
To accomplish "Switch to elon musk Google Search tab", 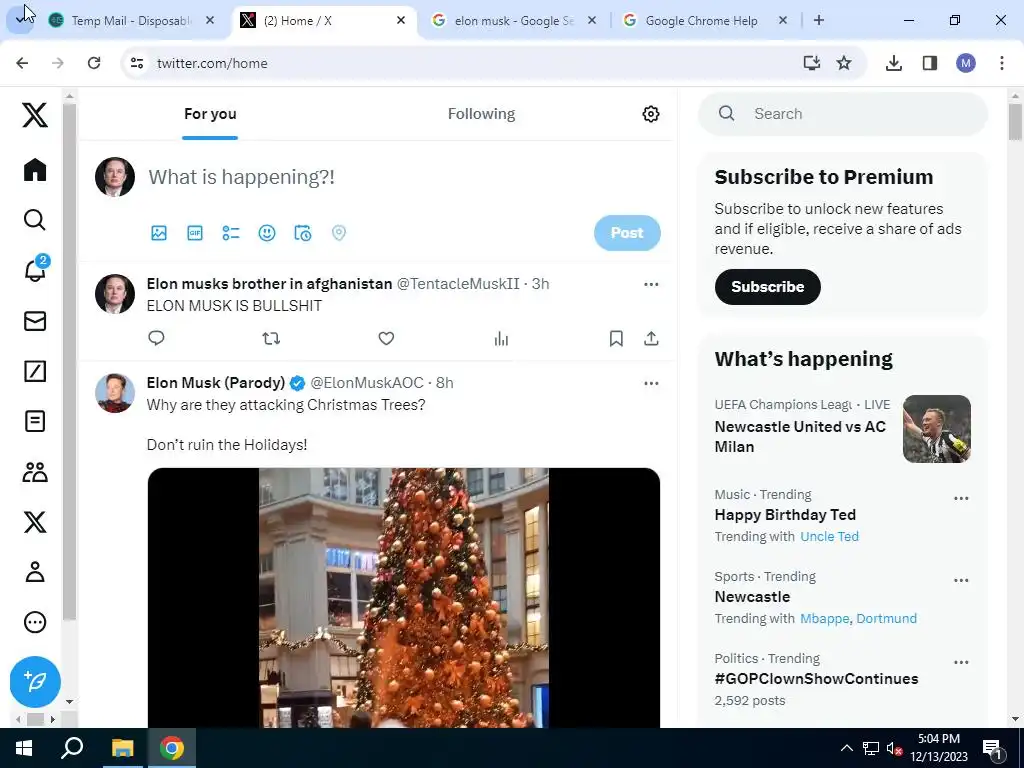I will (x=514, y=21).
